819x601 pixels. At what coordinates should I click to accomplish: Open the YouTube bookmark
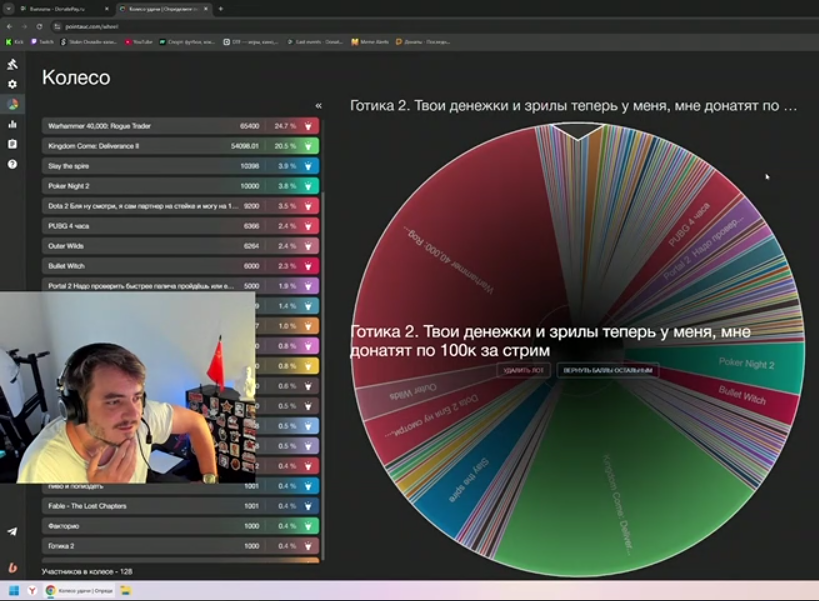tap(138, 42)
